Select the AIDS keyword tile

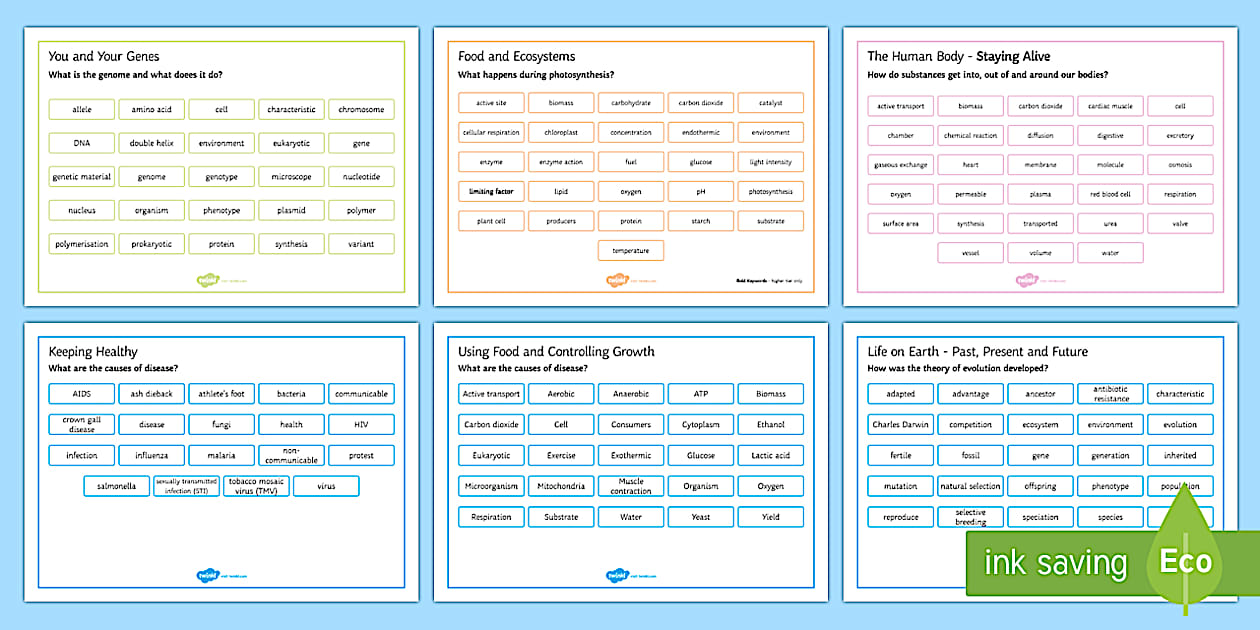(80, 393)
